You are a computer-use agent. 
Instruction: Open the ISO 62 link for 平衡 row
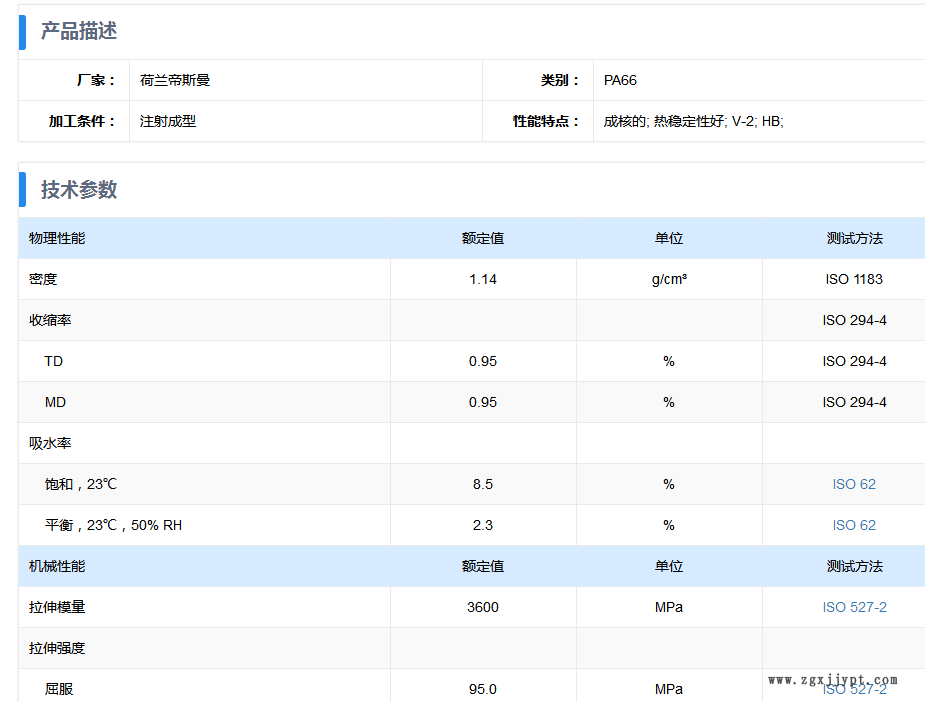coord(854,525)
